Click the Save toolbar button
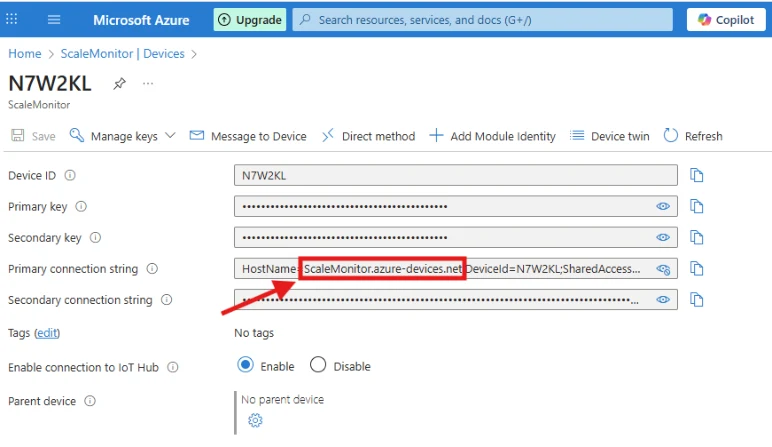The height and width of the screenshot is (447, 772). tap(33, 136)
